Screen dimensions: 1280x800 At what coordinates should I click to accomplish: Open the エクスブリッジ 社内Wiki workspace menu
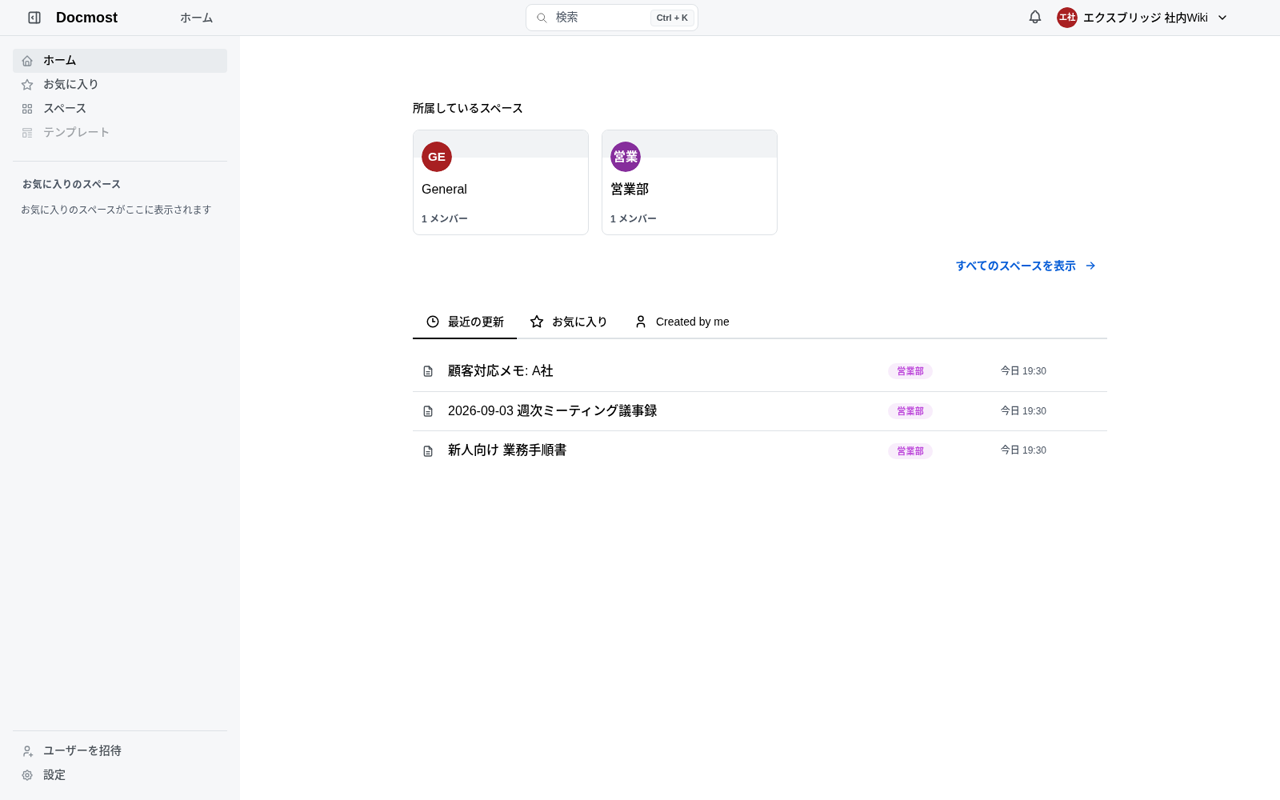click(x=1143, y=18)
